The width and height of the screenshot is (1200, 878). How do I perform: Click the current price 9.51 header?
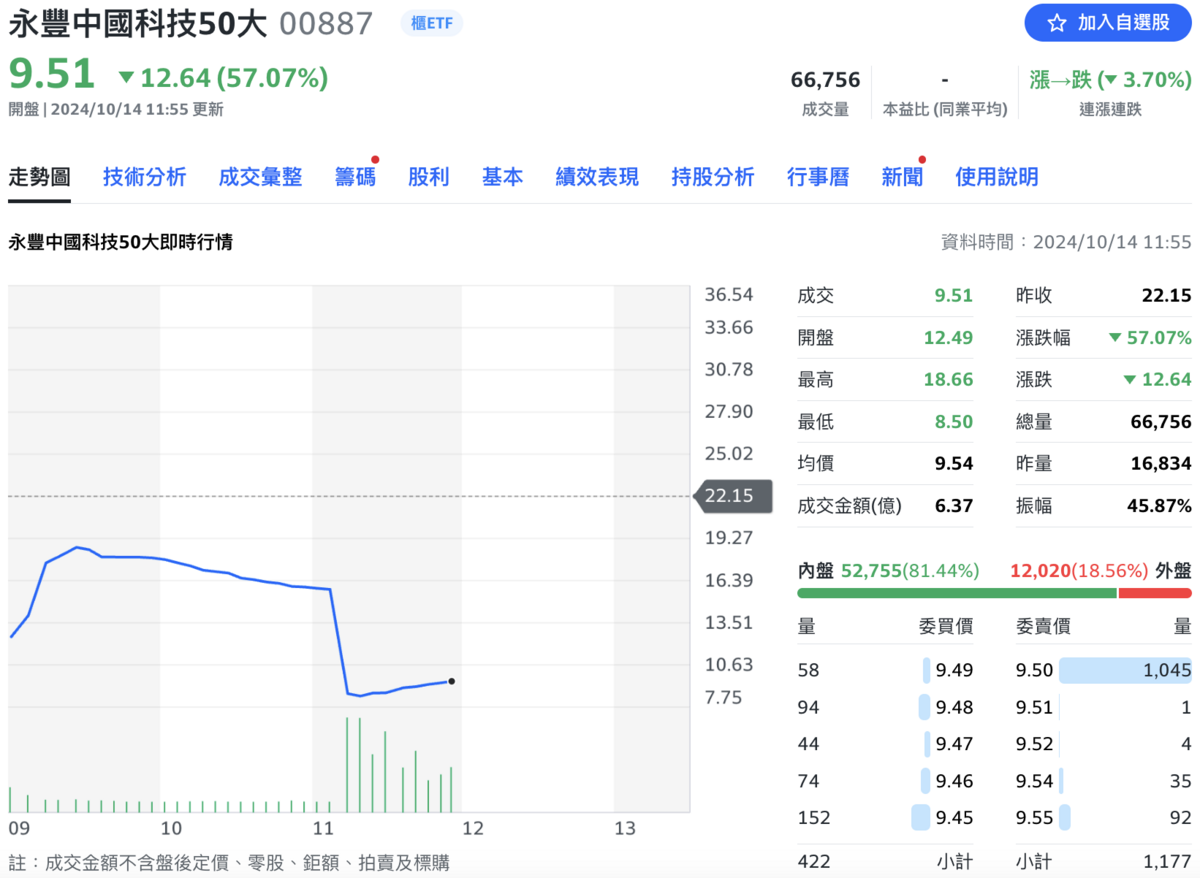52,74
